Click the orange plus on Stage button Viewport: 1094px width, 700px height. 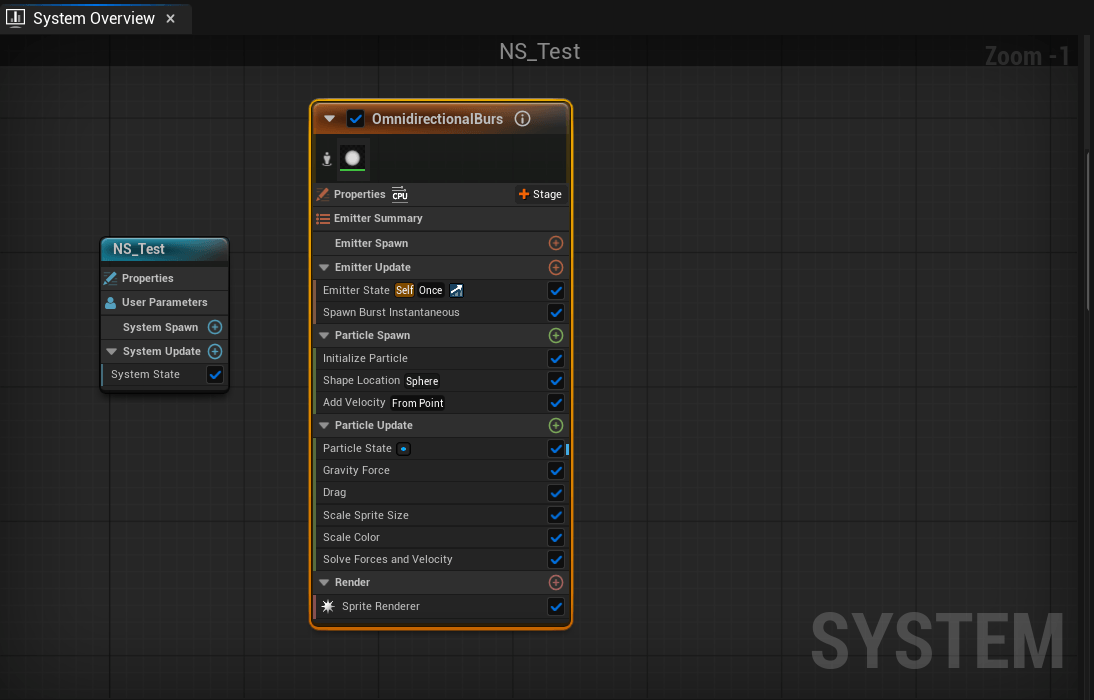pos(524,194)
